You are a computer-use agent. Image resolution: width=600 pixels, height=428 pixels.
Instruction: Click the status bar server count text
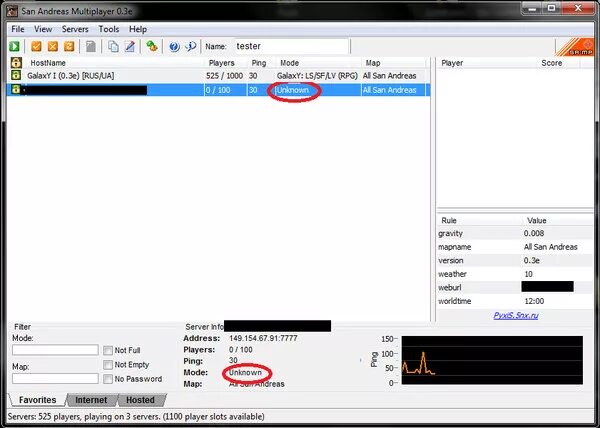pos(136,417)
